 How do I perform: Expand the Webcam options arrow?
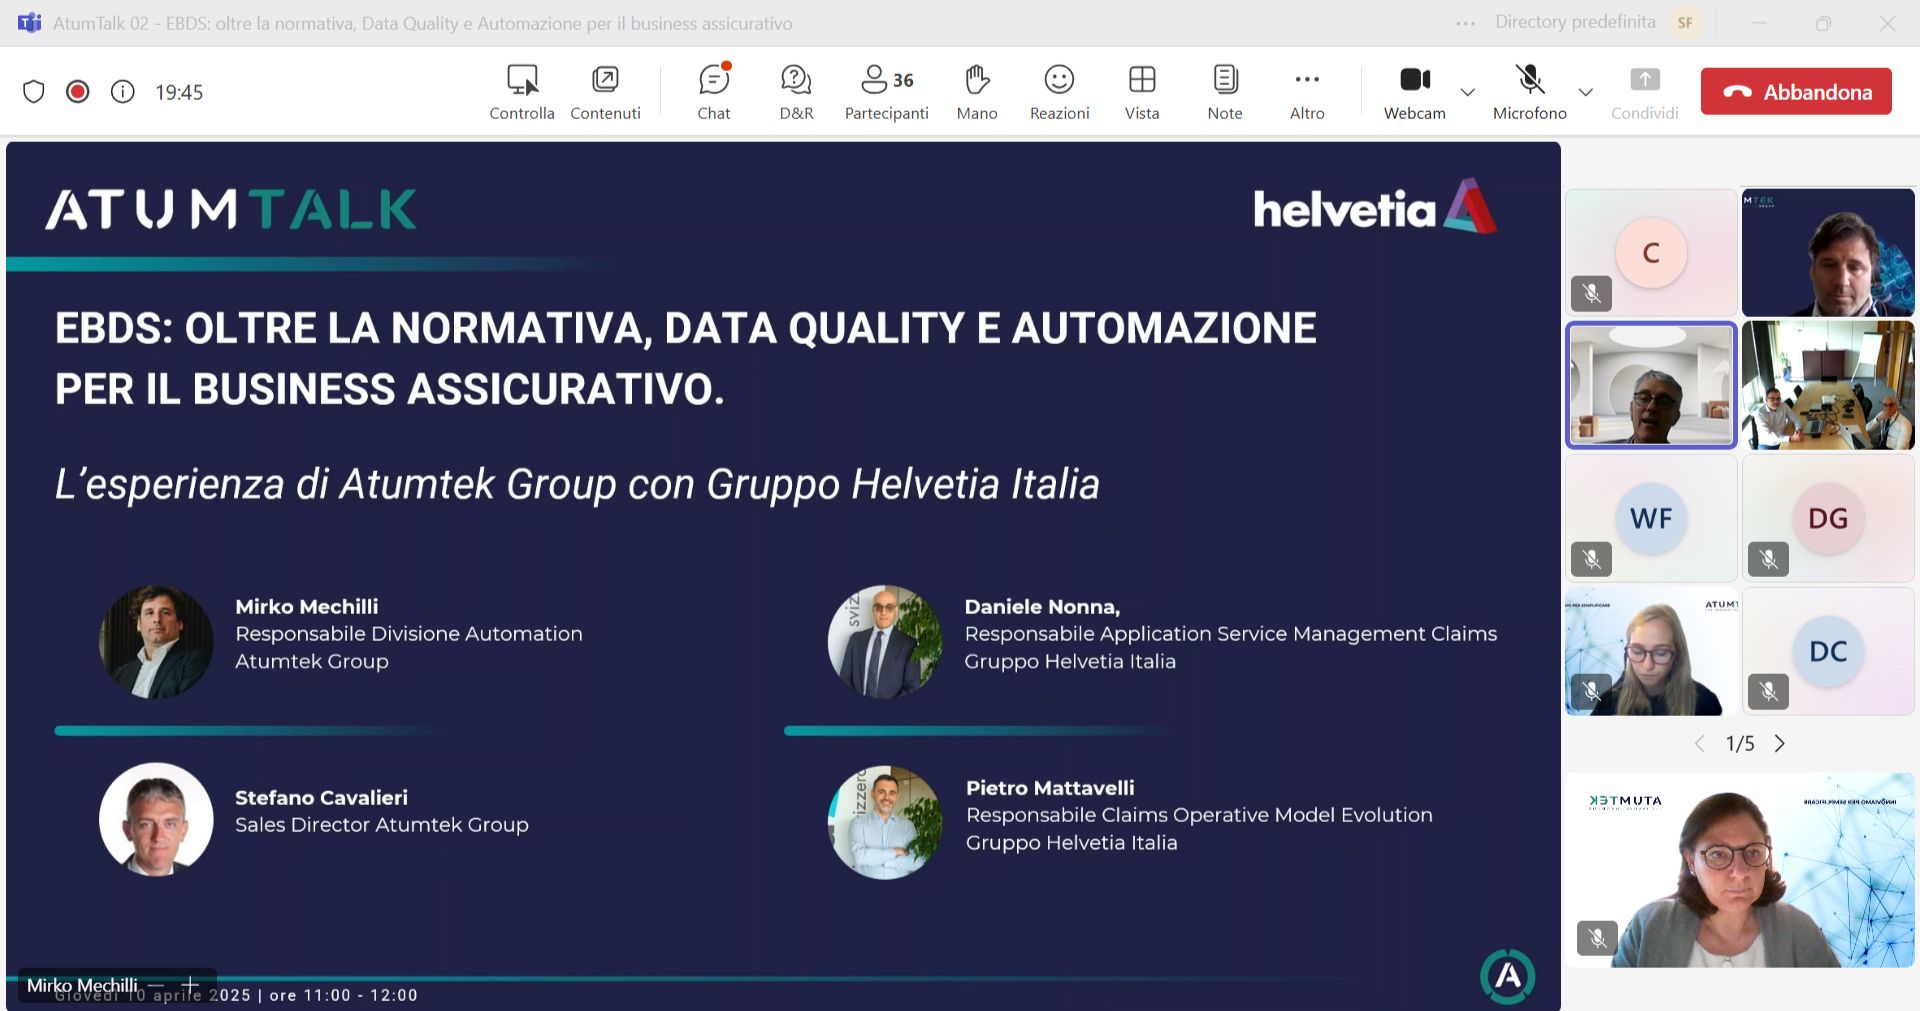(x=1468, y=92)
